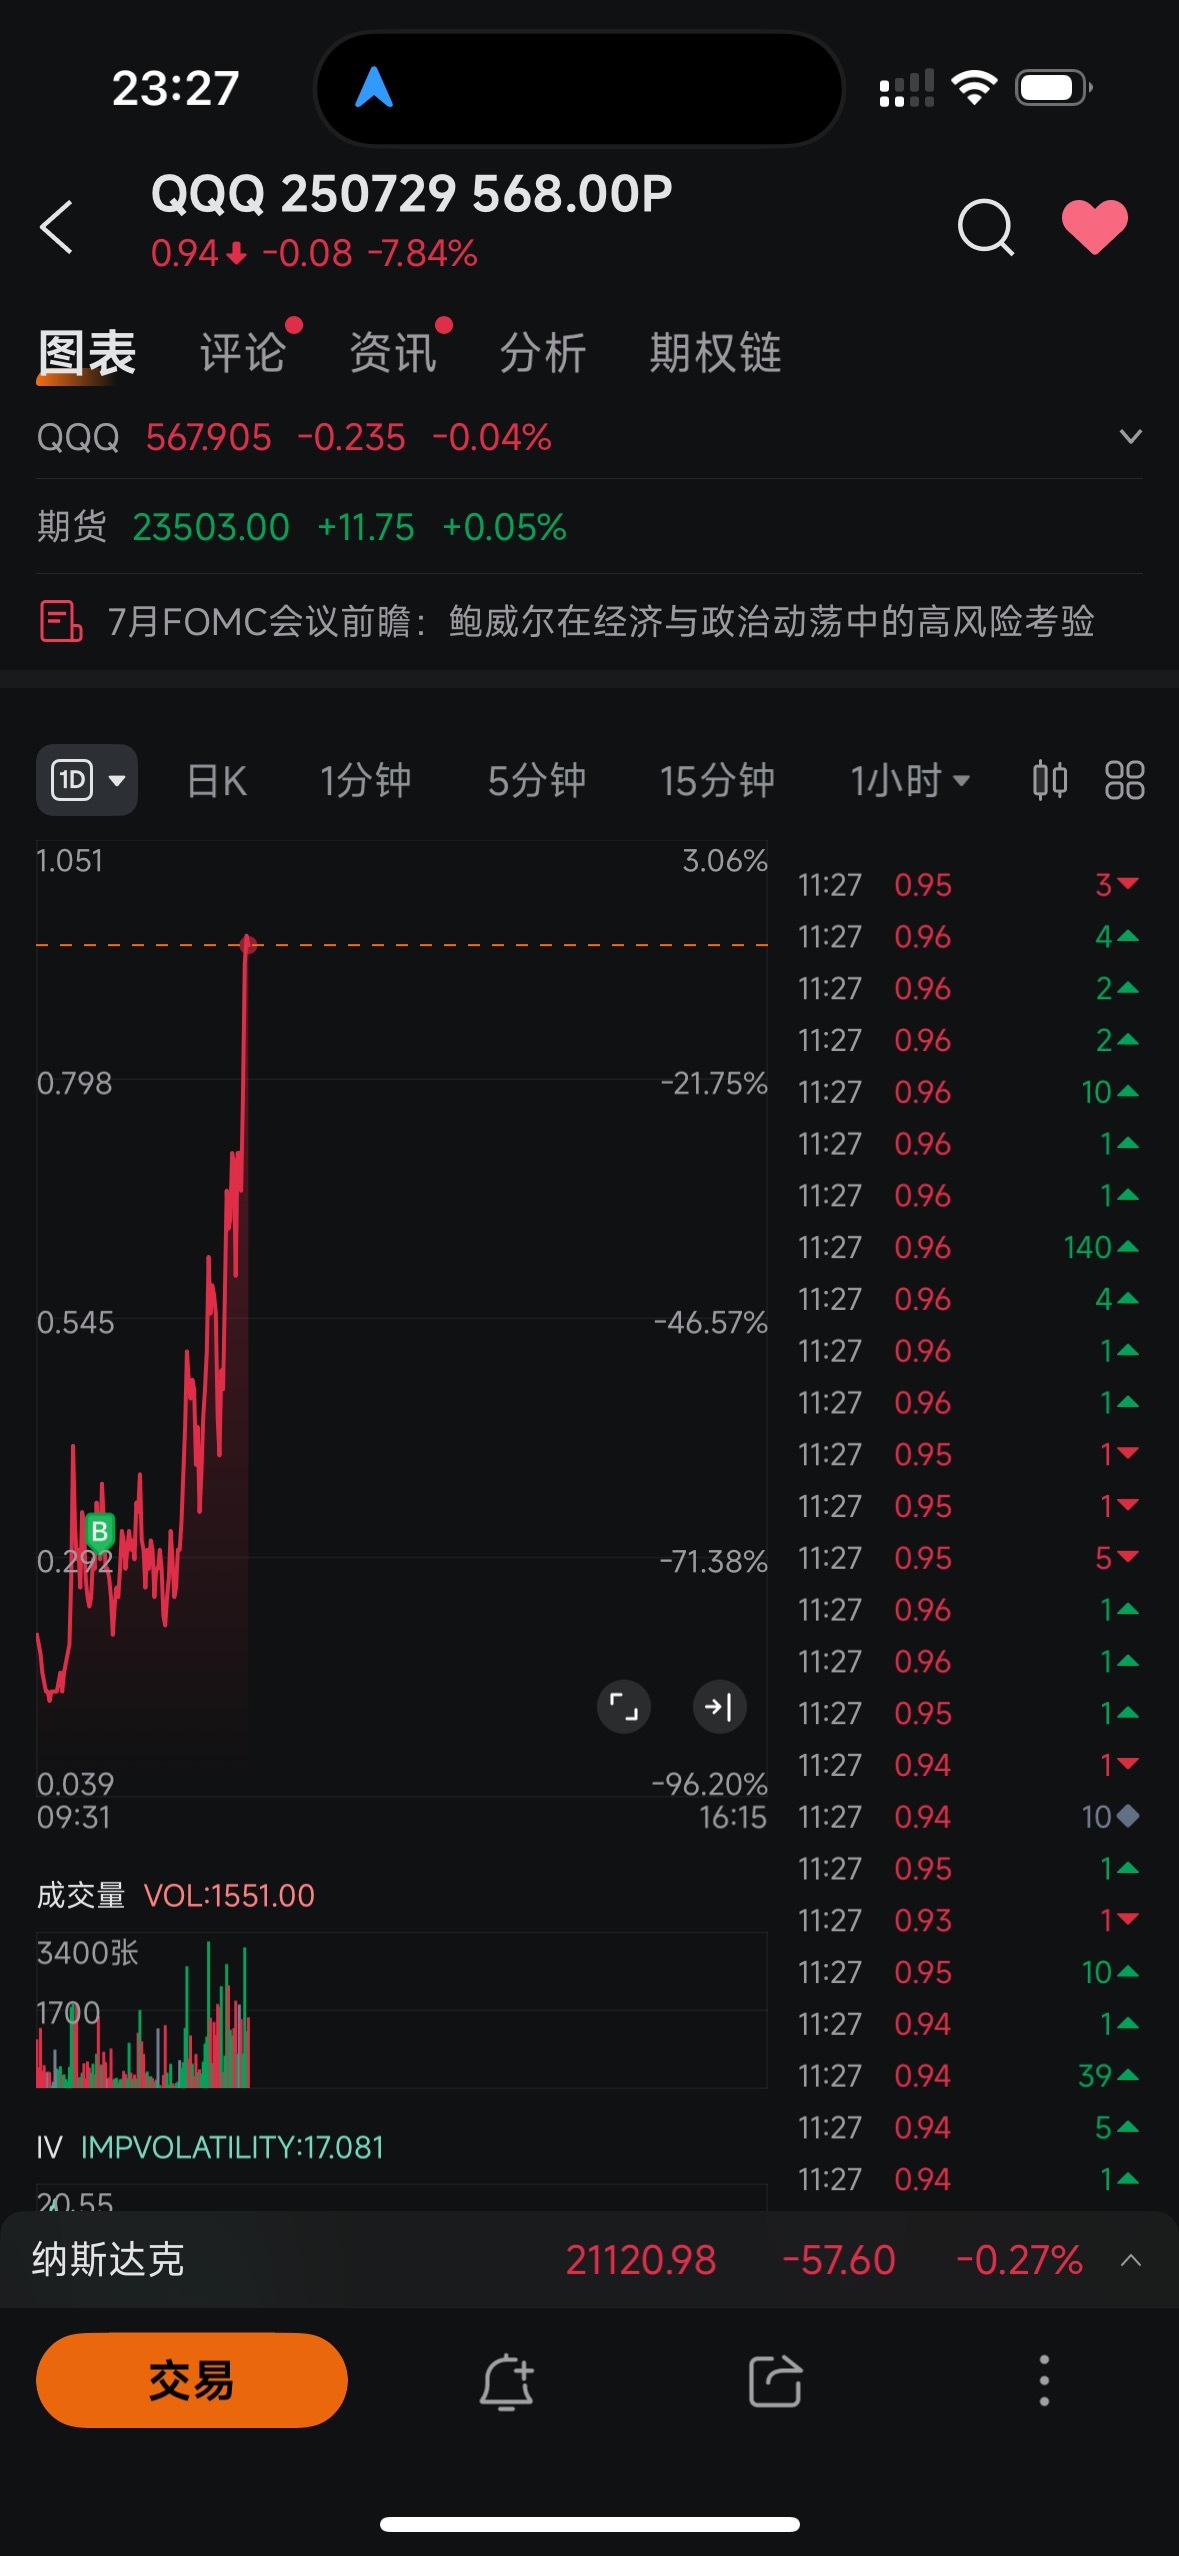The height and width of the screenshot is (2556, 1179).
Task: Open the 期权链 tab
Action: [x=714, y=353]
